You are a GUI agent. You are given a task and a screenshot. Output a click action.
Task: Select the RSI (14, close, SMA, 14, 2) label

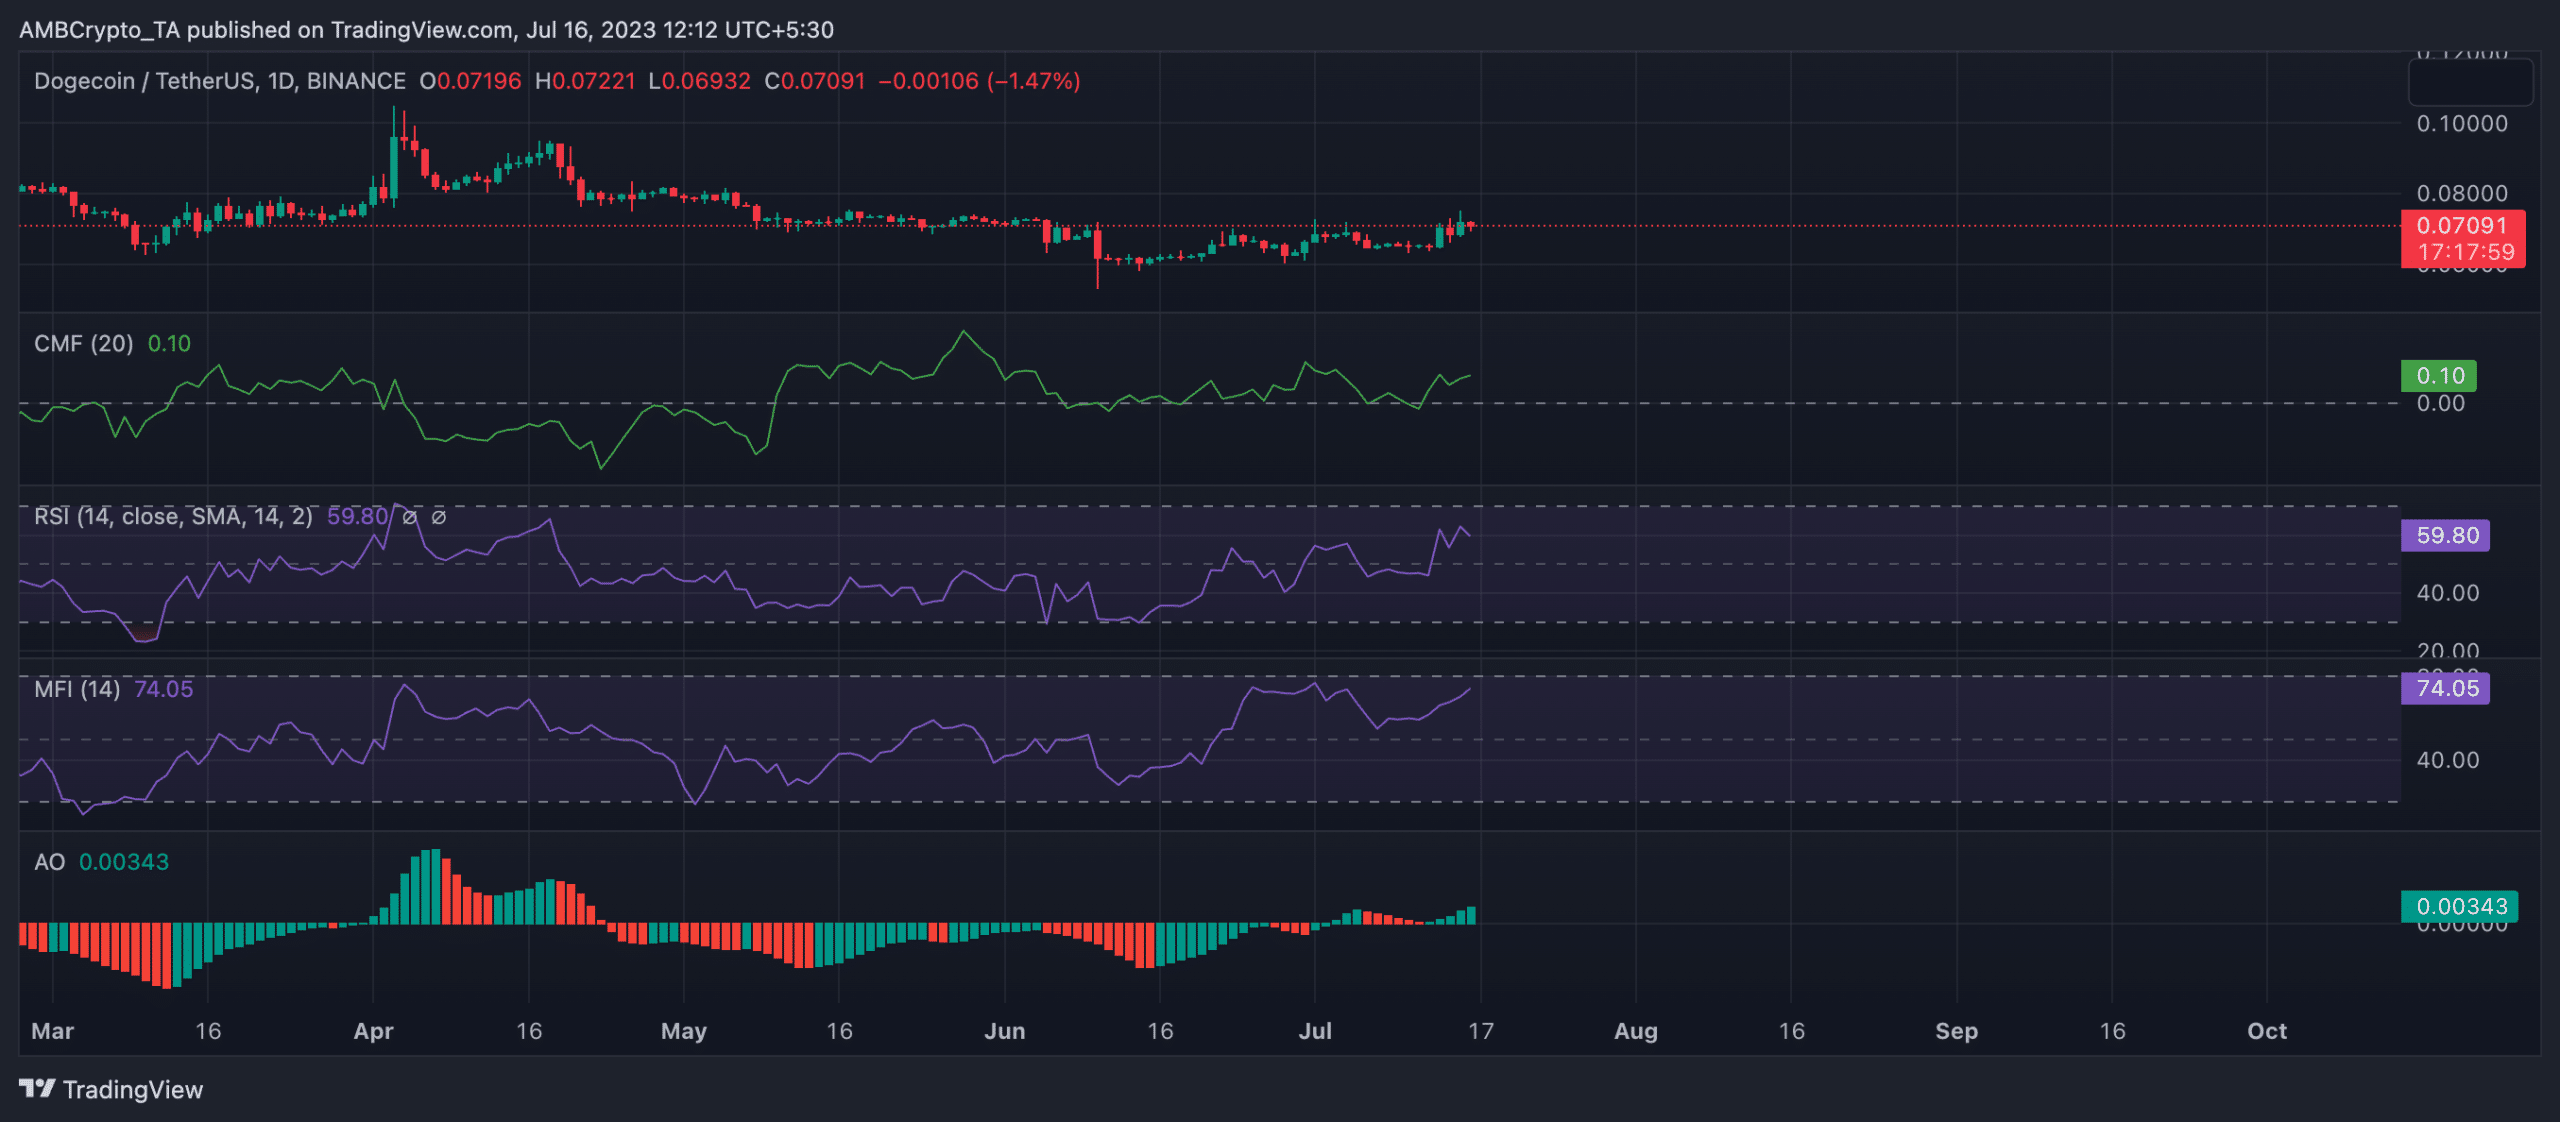click(173, 516)
